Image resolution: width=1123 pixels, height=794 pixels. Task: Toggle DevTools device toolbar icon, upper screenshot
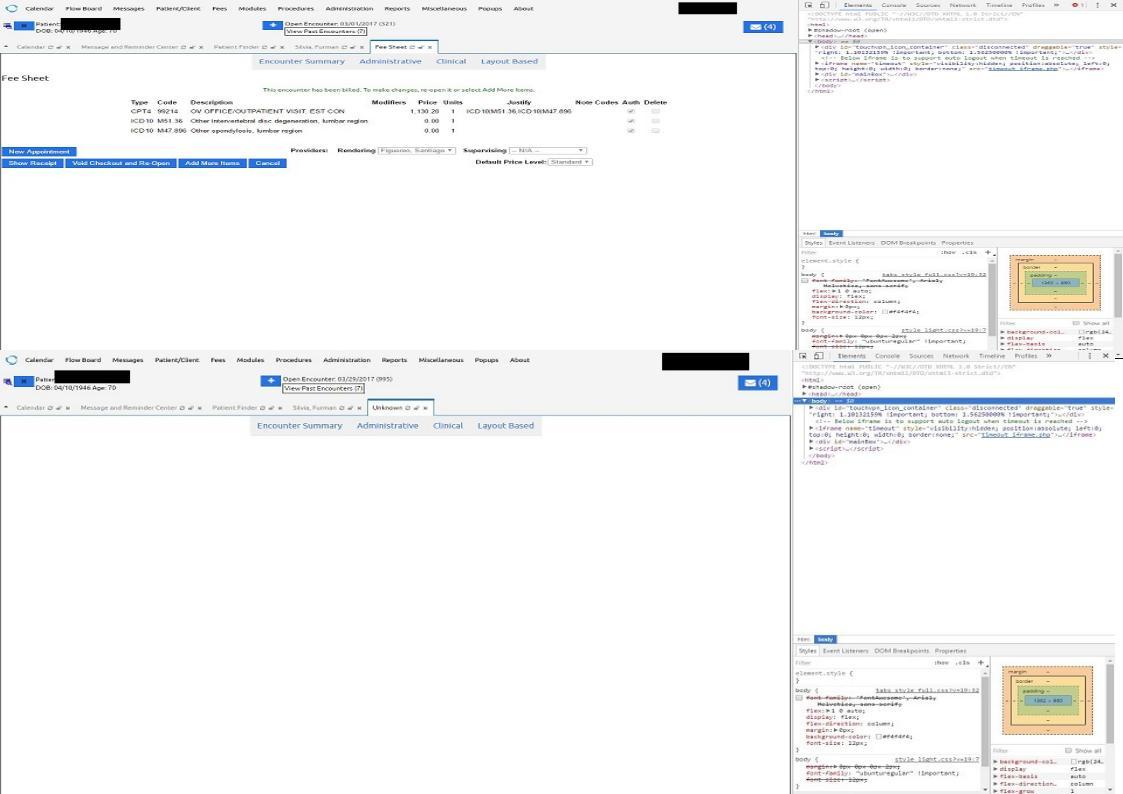(824, 5)
